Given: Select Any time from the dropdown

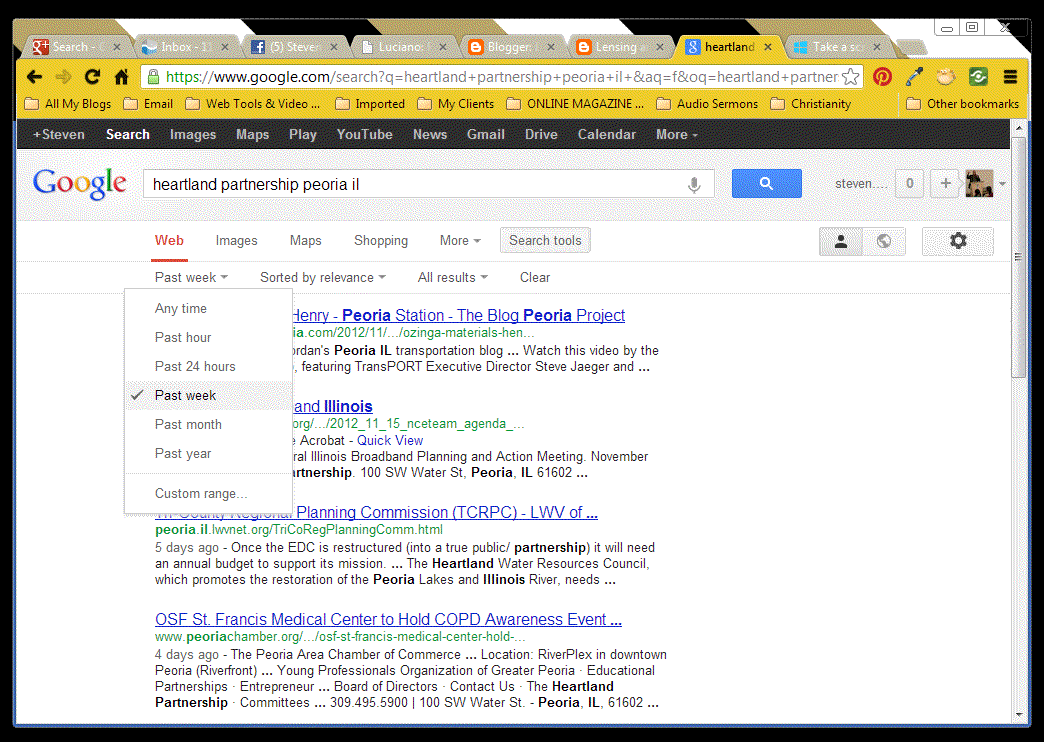Looking at the screenshot, I should pos(208,308).
